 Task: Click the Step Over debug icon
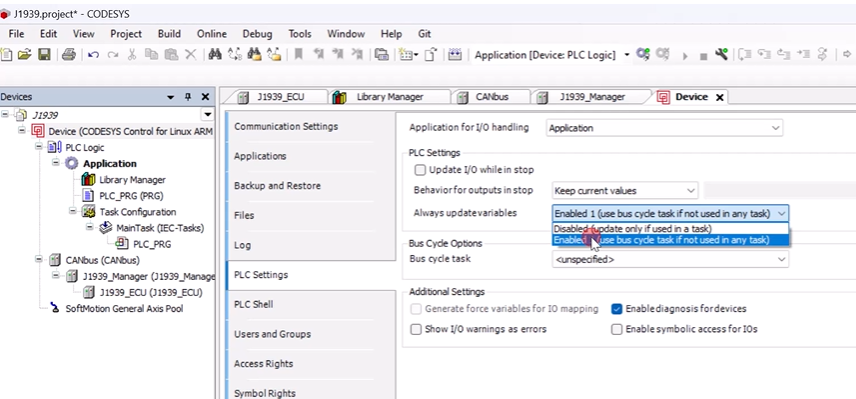[745, 55]
